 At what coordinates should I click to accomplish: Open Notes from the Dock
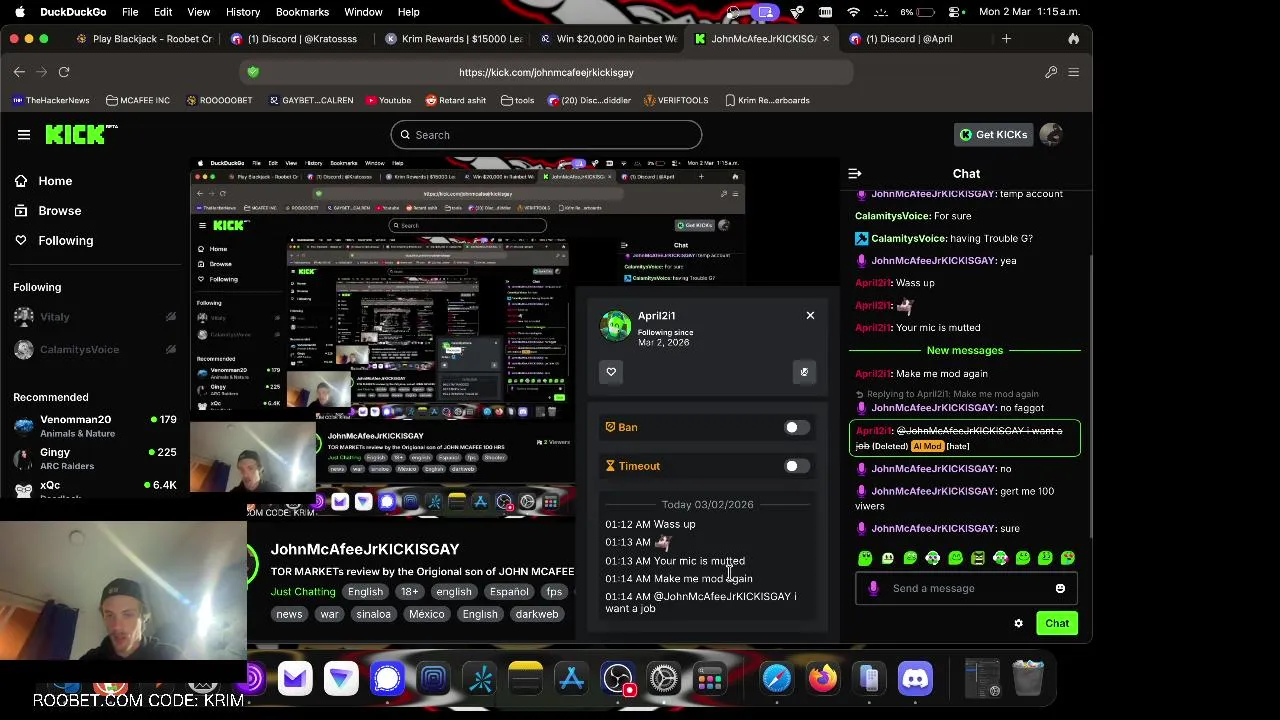tap(525, 679)
